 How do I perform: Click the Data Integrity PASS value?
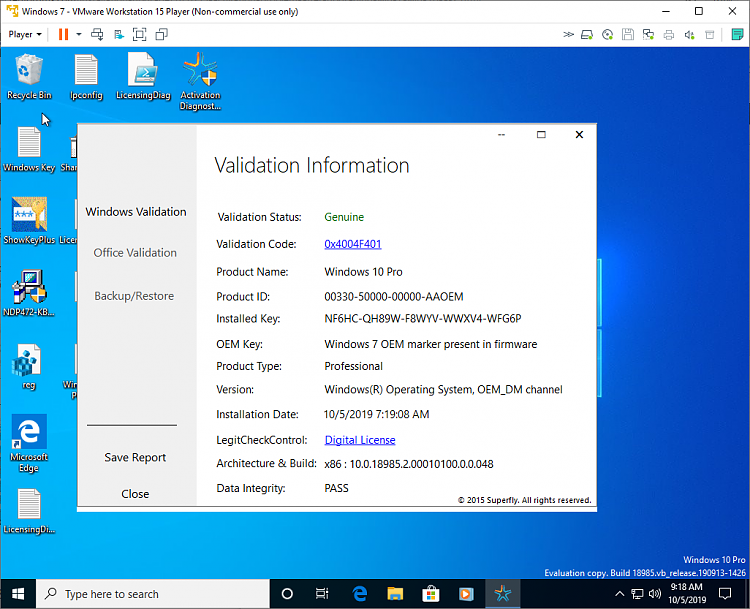[336, 488]
